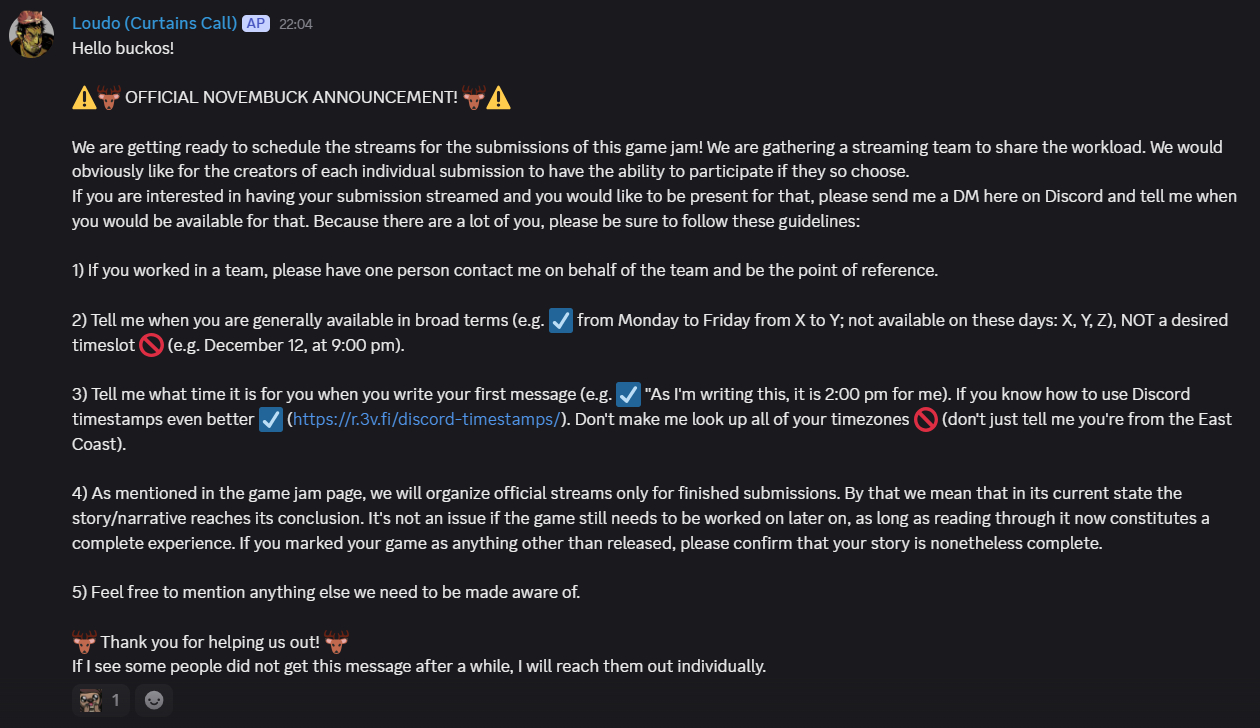
Task: Click the "Hello buckos!" greeting line
Action: pos(123,48)
